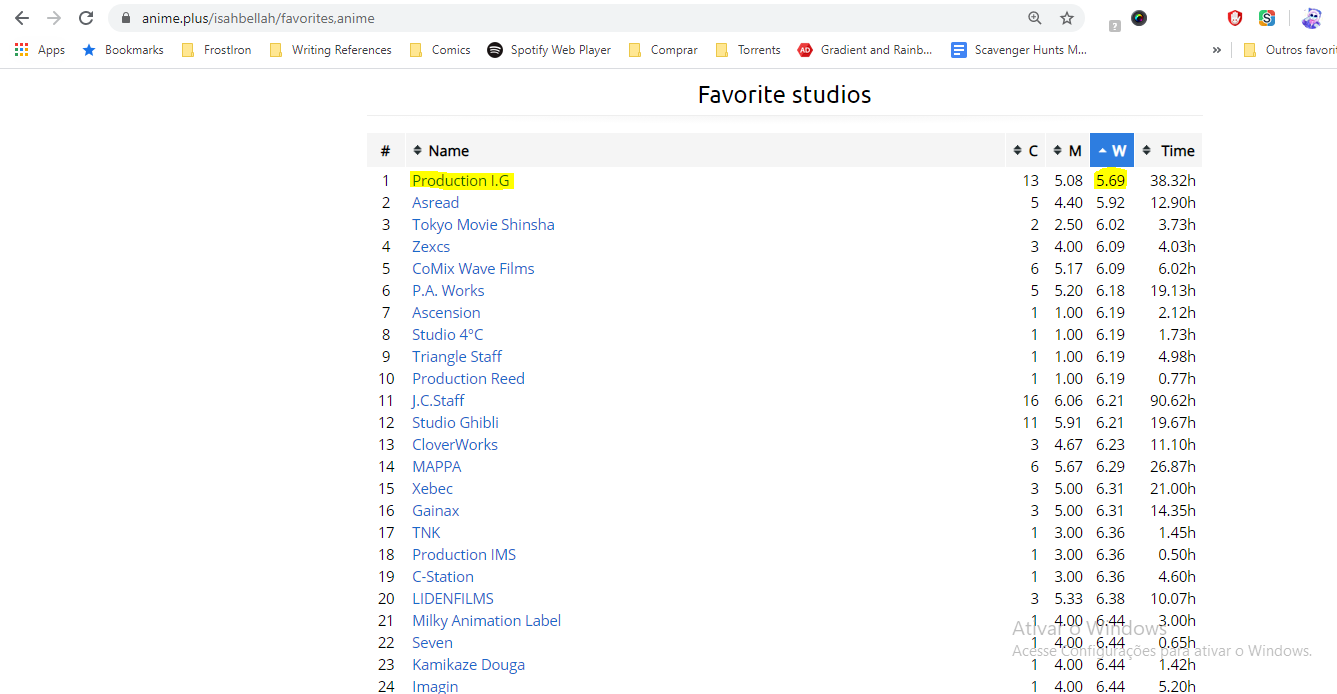Image resolution: width=1337 pixels, height=694 pixels.
Task: Open the rainbow color picker extension
Action: [x=1139, y=18]
